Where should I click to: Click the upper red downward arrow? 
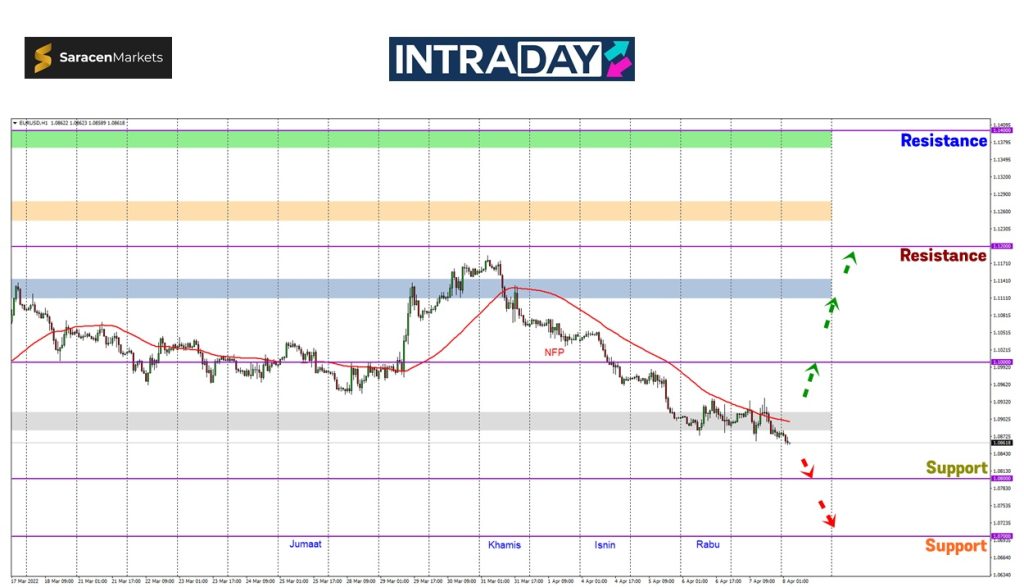807,468
